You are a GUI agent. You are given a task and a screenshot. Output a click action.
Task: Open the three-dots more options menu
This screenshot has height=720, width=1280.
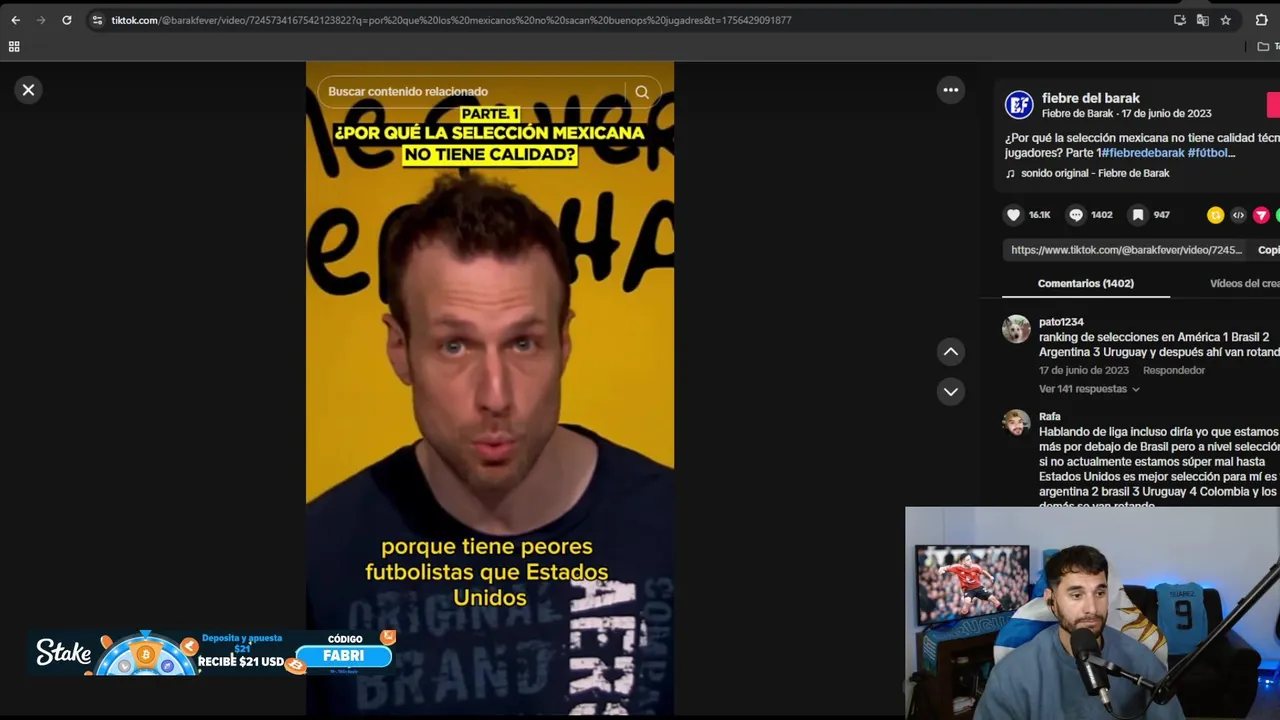pos(950,90)
